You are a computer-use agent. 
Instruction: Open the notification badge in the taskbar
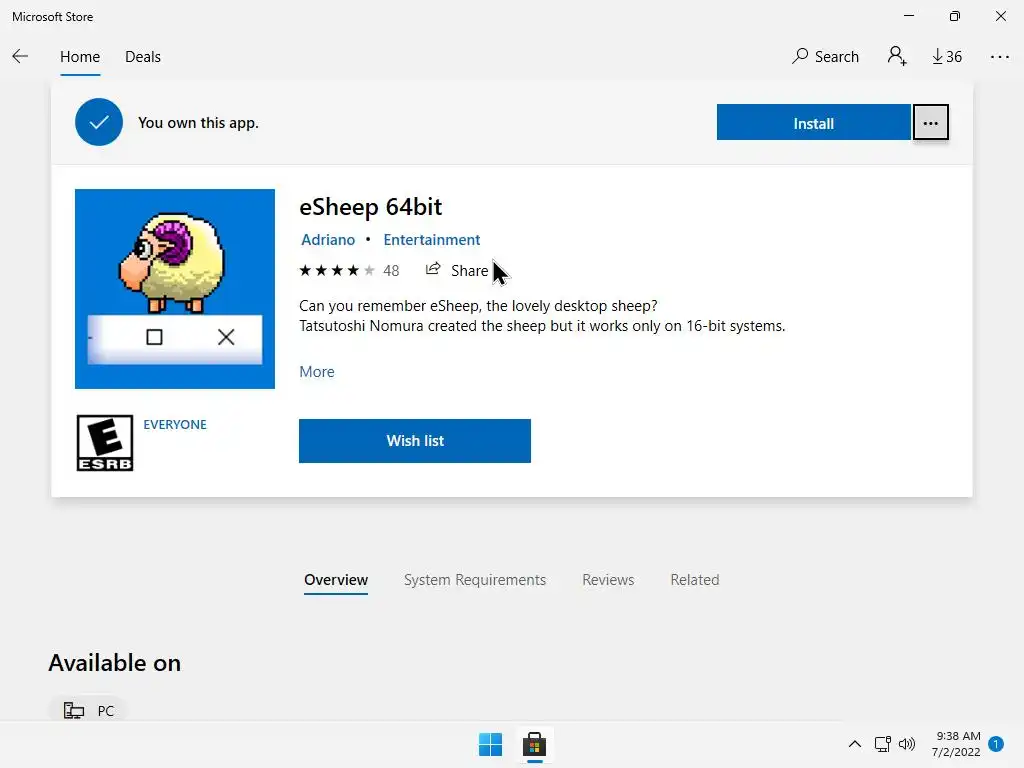pyautogui.click(x=996, y=744)
